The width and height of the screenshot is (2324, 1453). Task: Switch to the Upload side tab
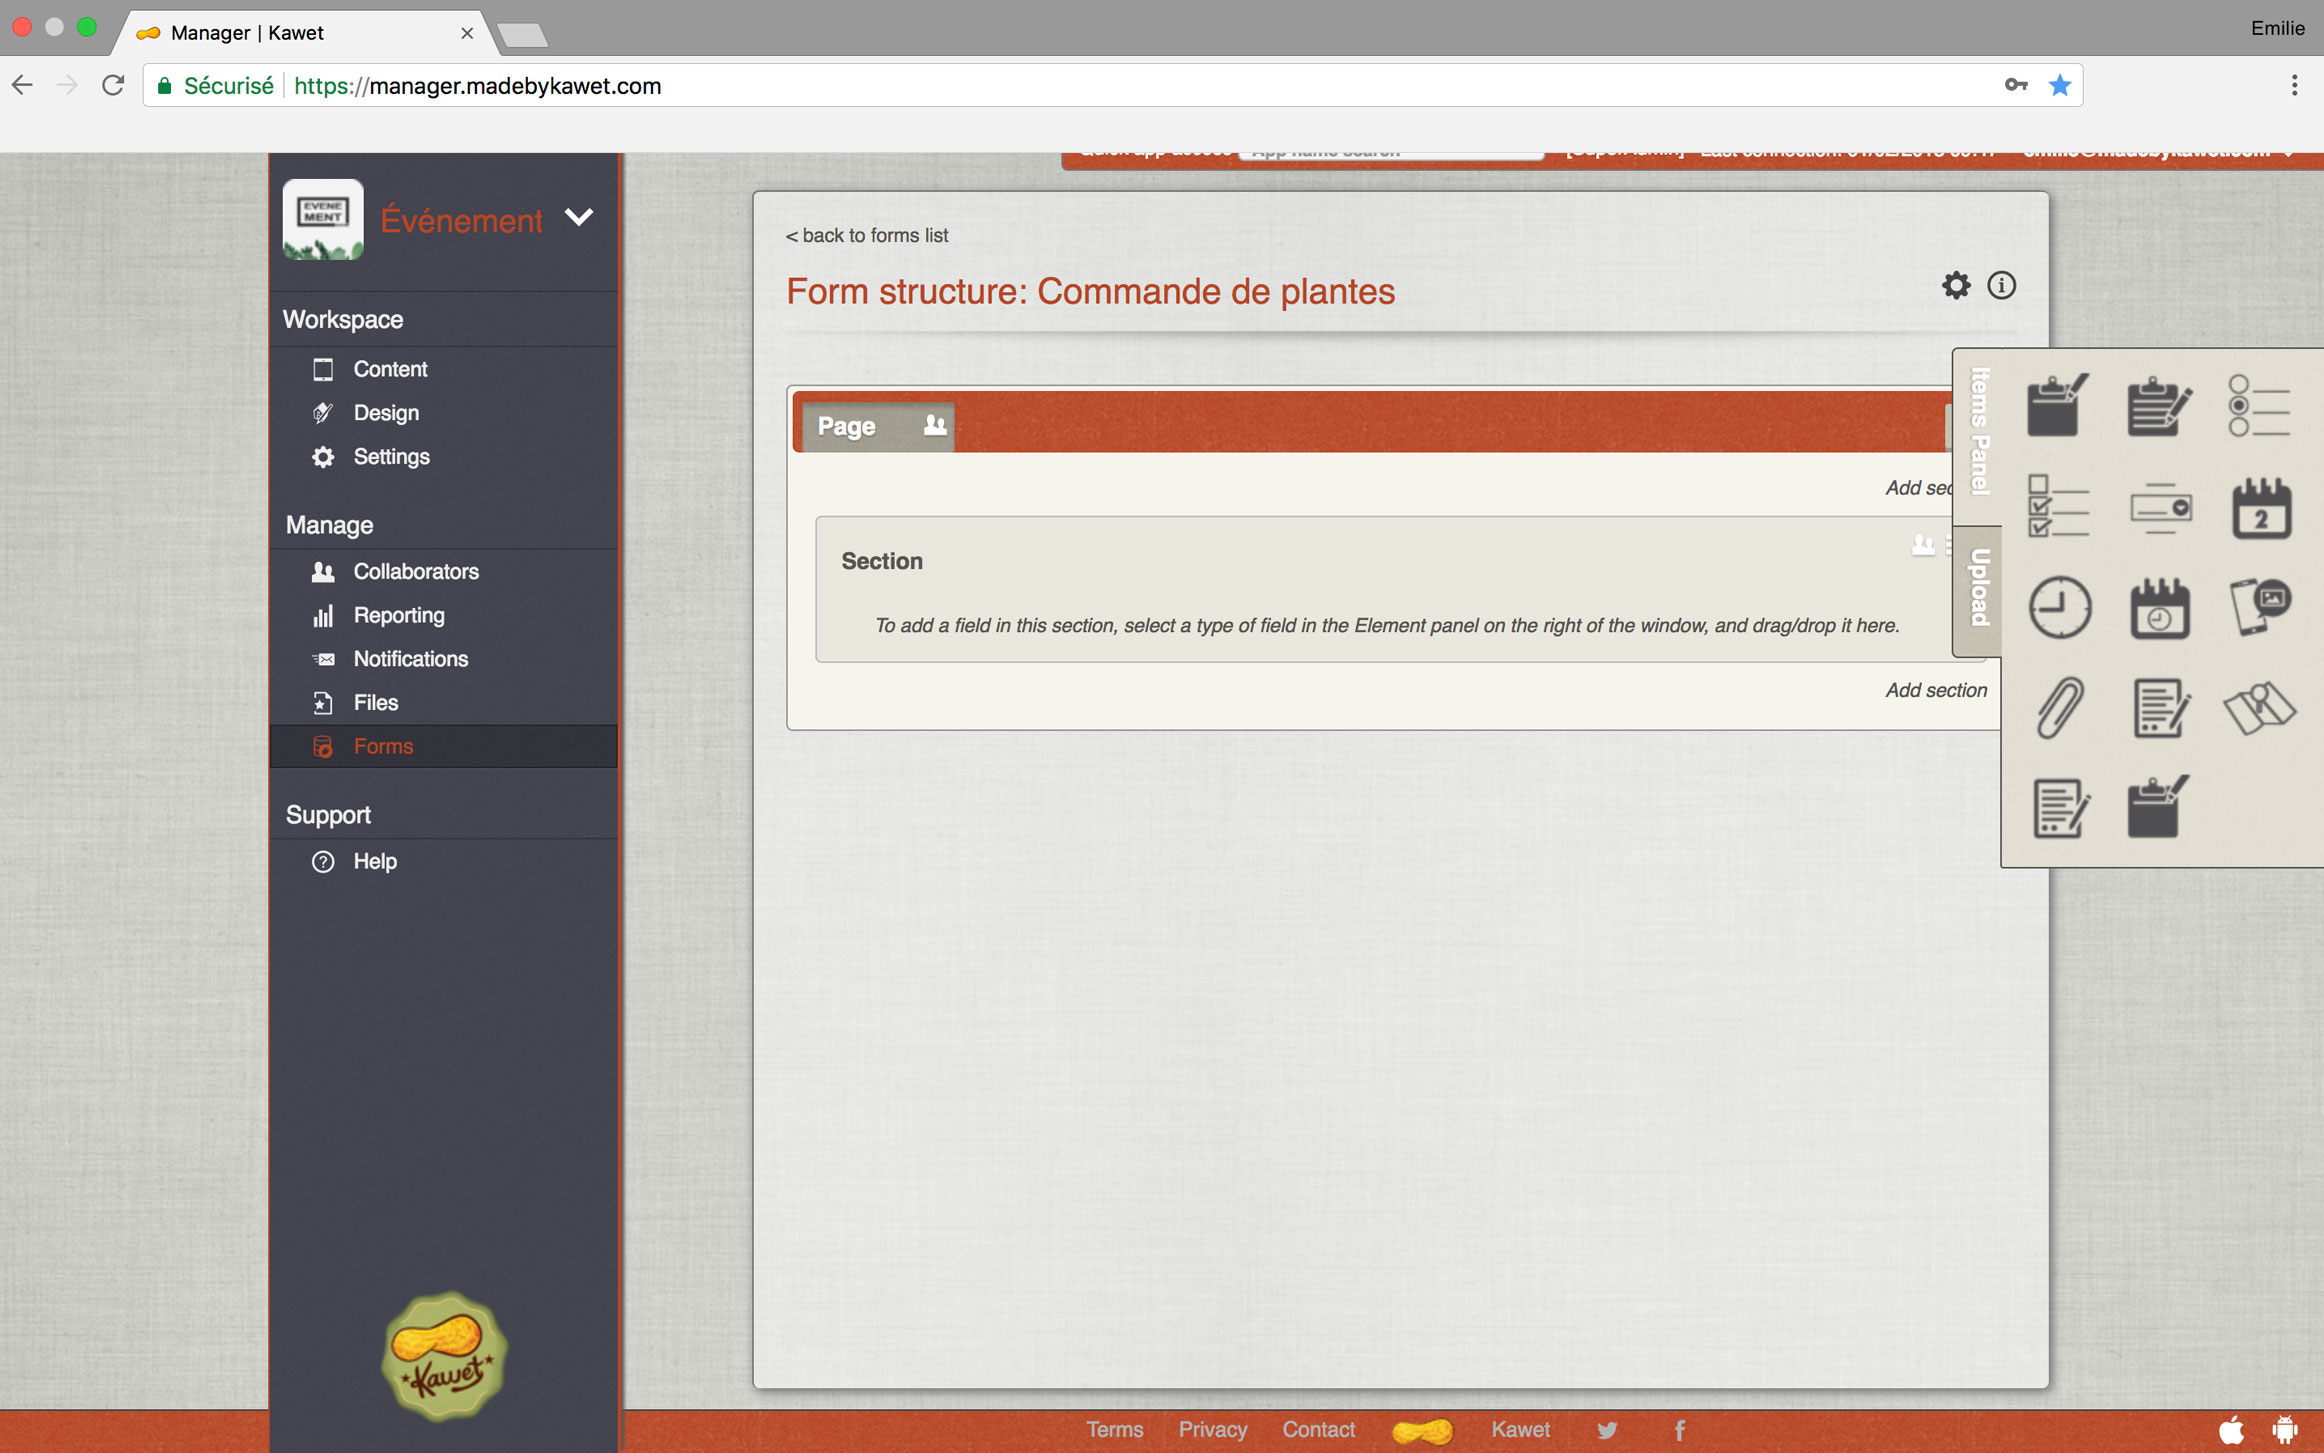pos(1979,588)
